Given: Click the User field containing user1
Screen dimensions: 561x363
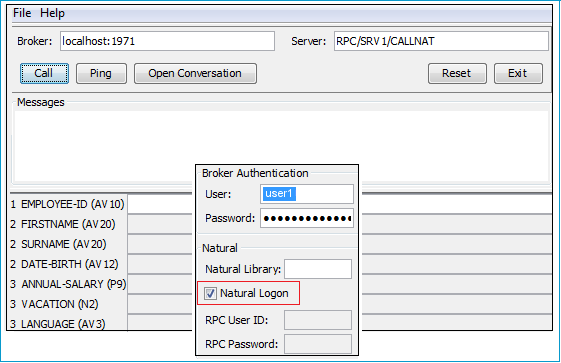Looking at the screenshot, I should tap(307, 194).
